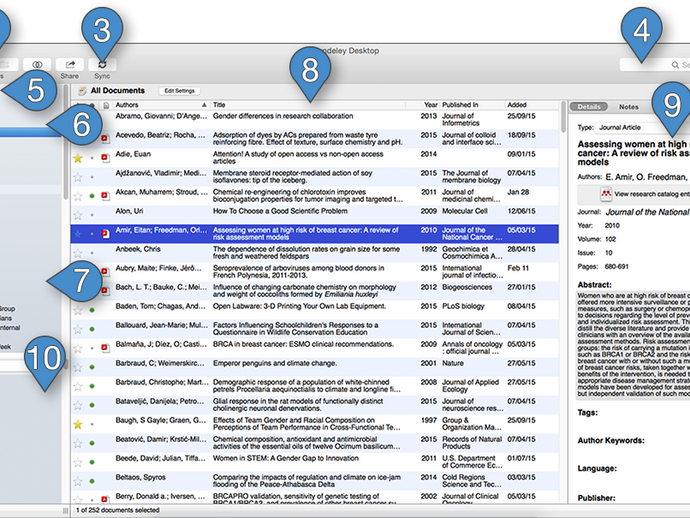Click the Mendeley catalog icon in details panel

point(606,194)
